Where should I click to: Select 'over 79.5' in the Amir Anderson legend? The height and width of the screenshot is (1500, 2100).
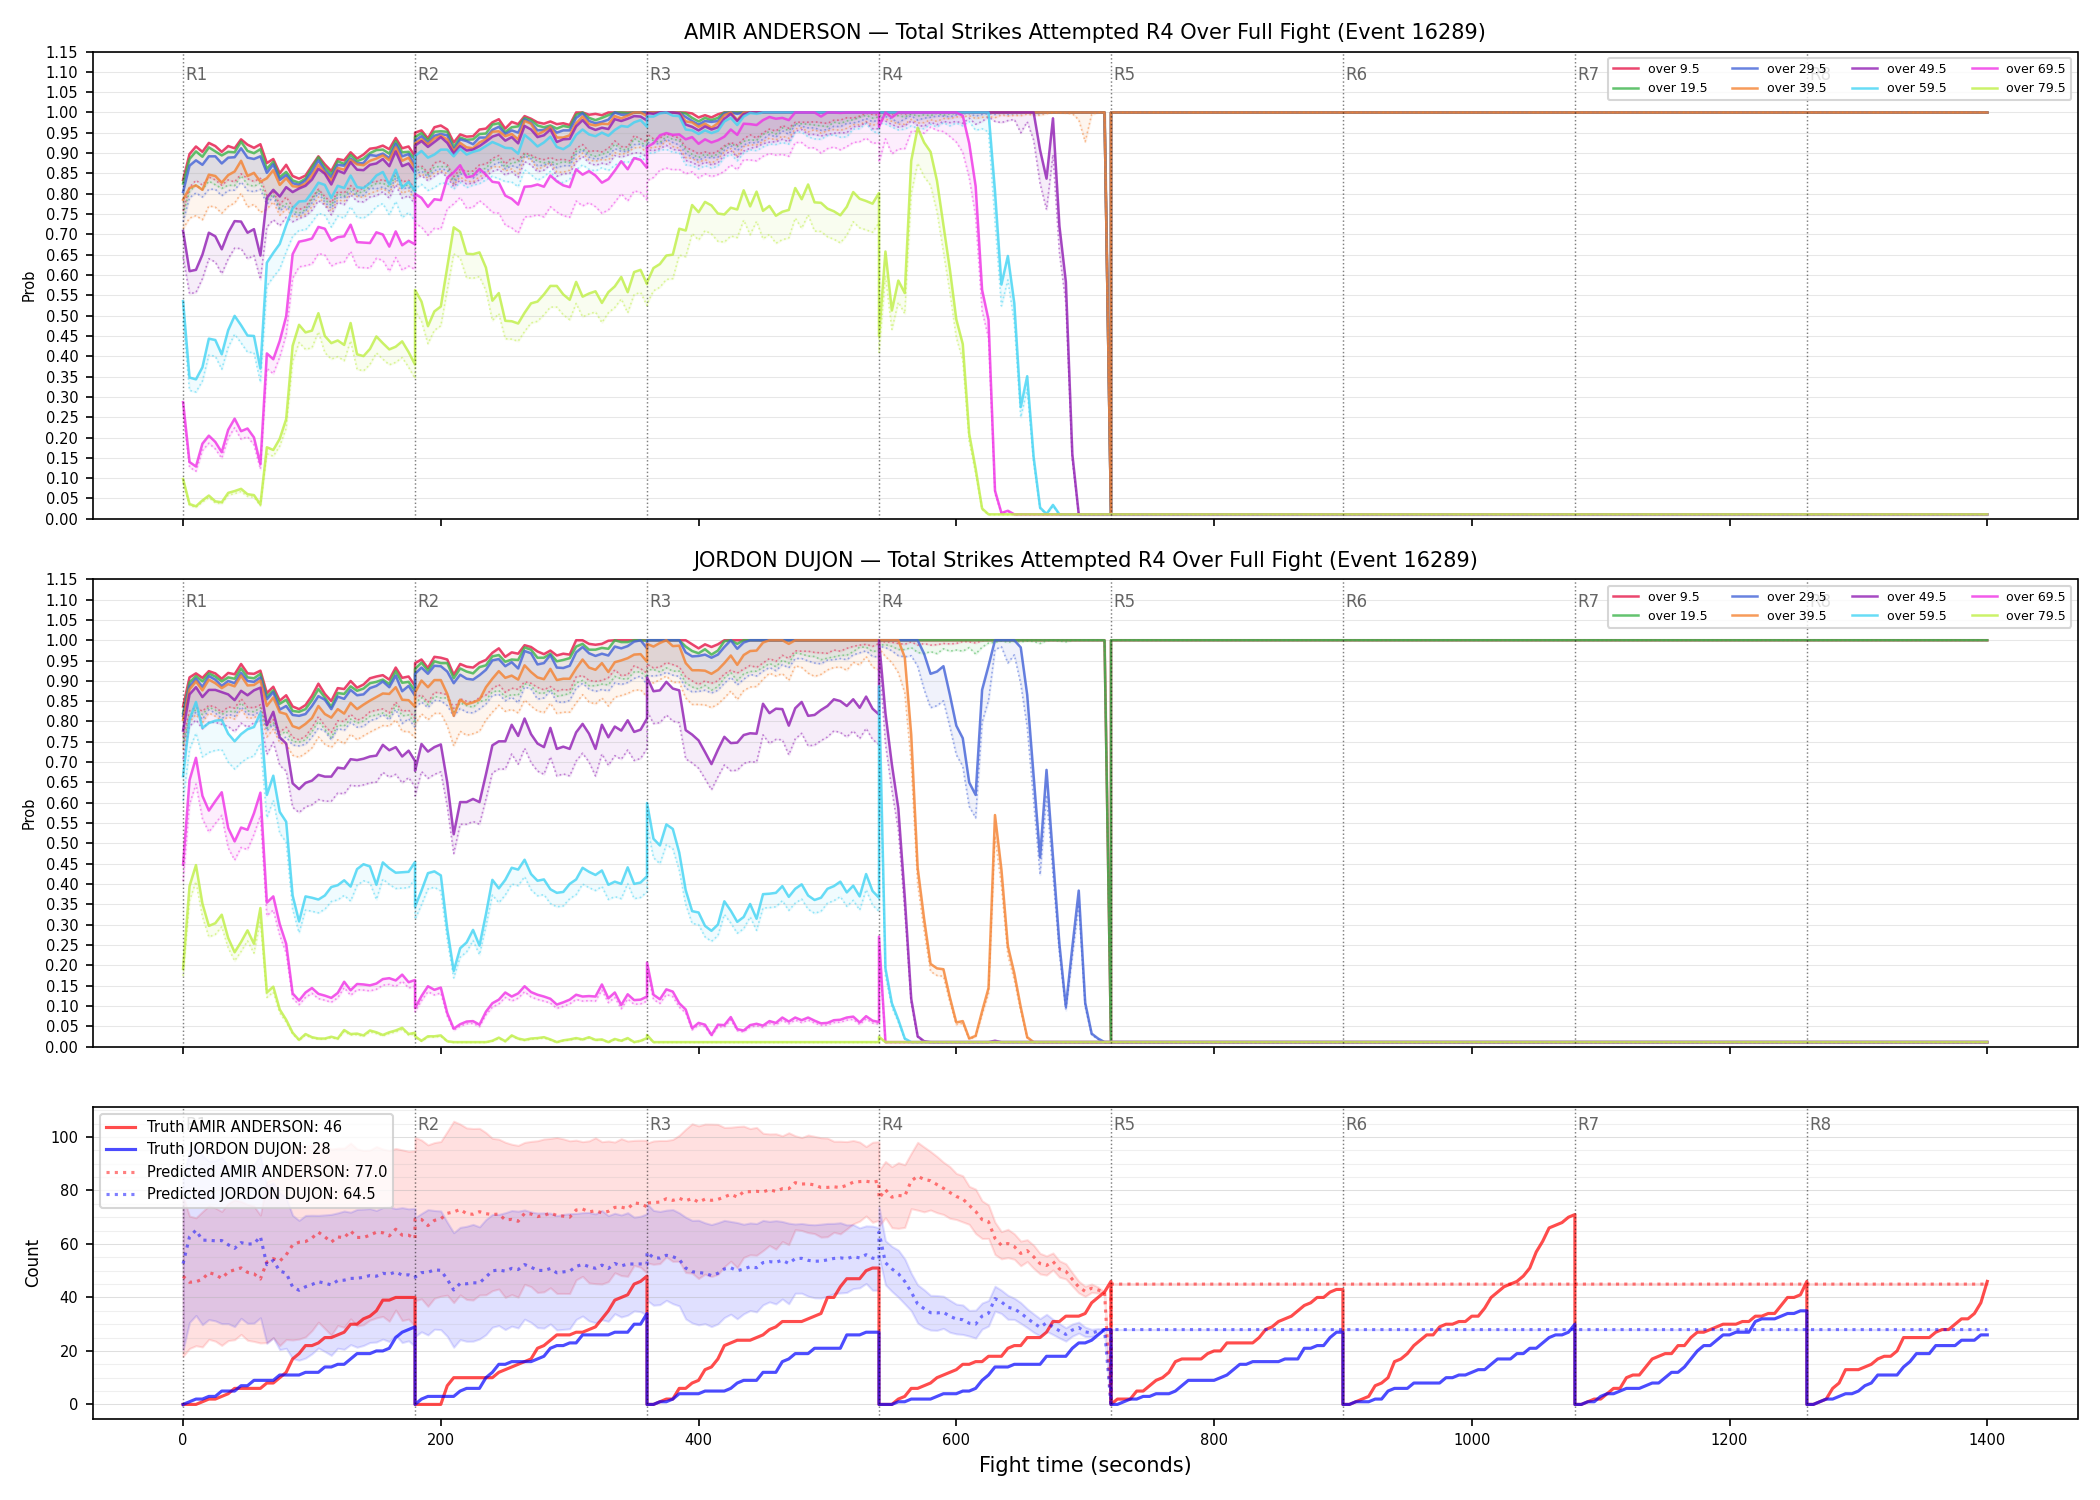point(2017,88)
